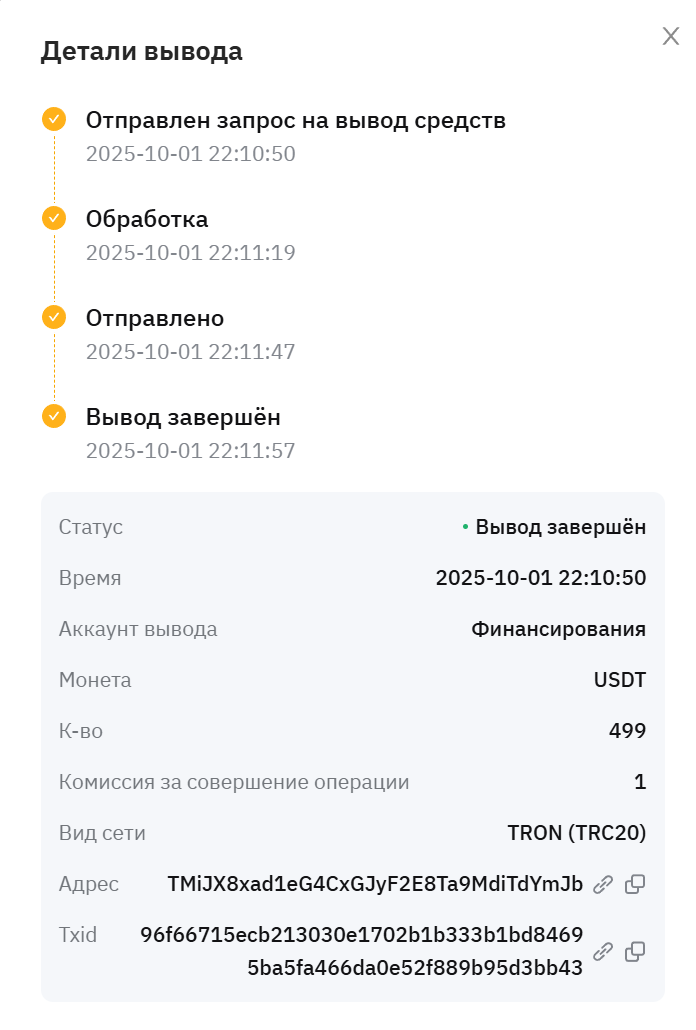This screenshot has width=696, height=1030.
Task: Copy the Txid transaction hash
Action: (x=635, y=951)
